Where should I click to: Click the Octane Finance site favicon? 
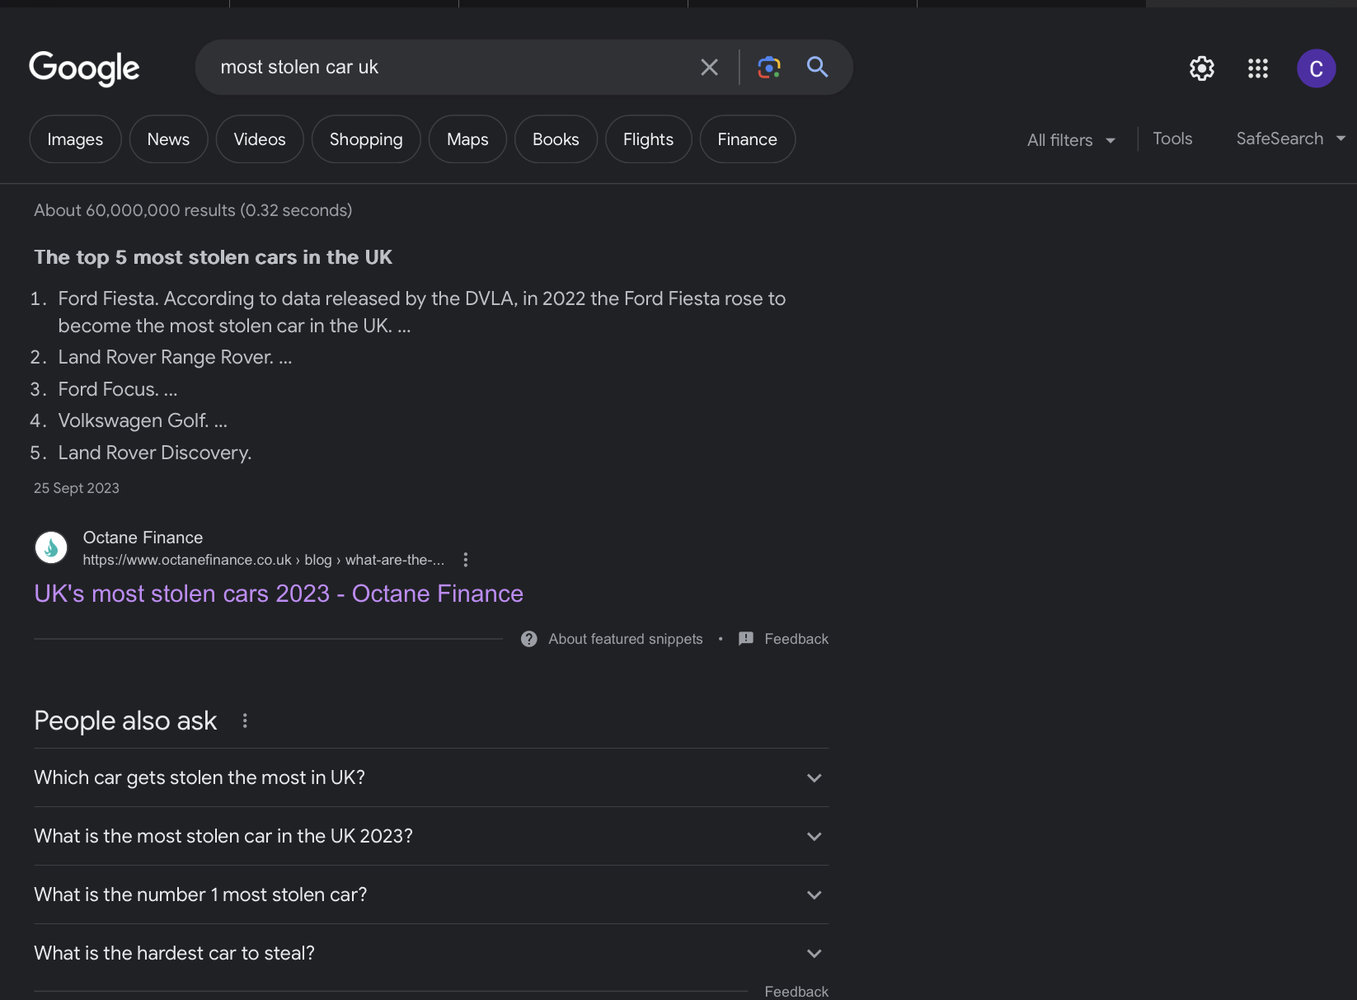pyautogui.click(x=51, y=547)
